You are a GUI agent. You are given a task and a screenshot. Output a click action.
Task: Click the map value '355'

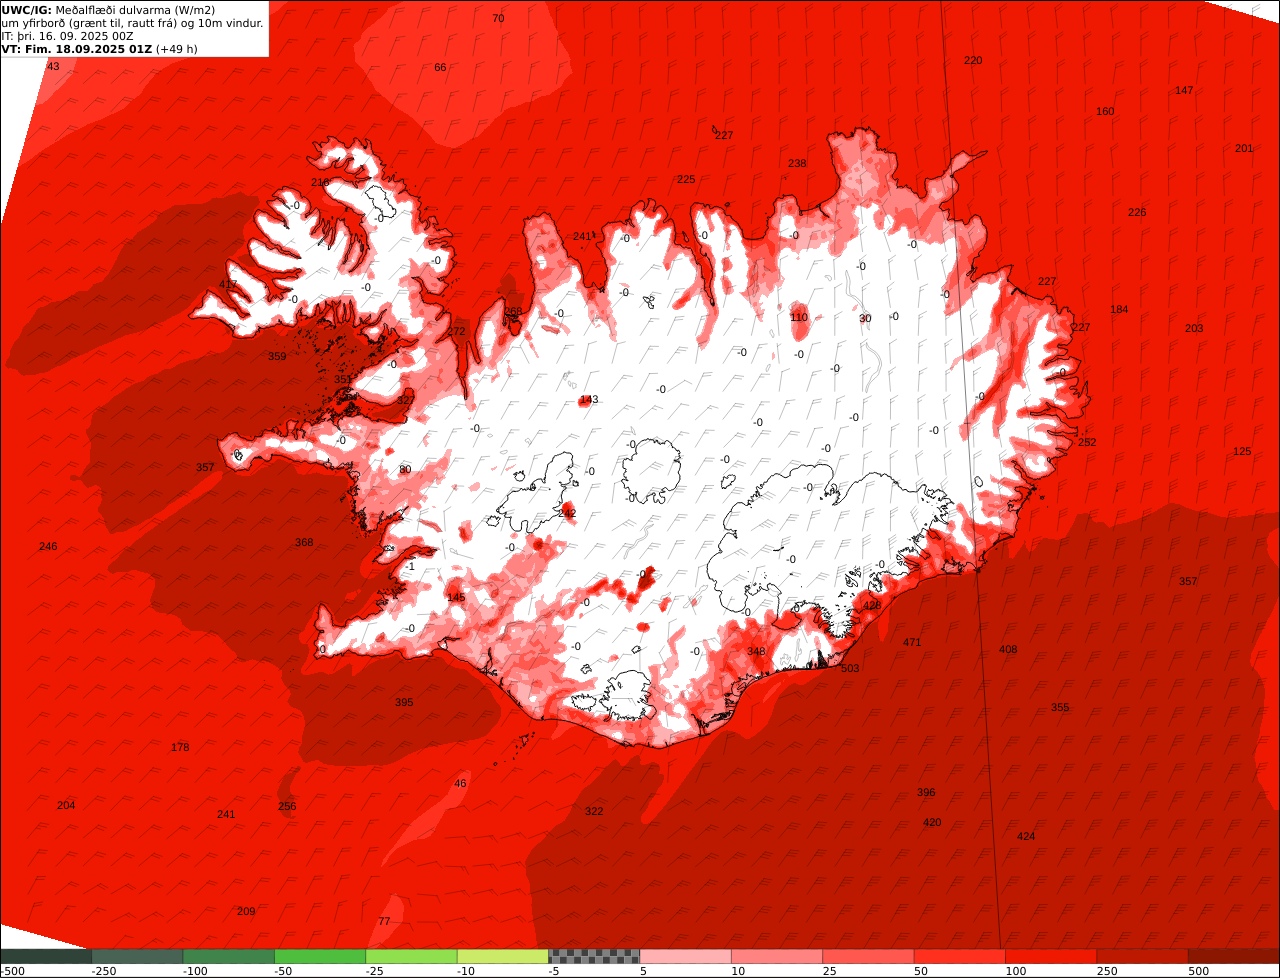tap(1060, 707)
